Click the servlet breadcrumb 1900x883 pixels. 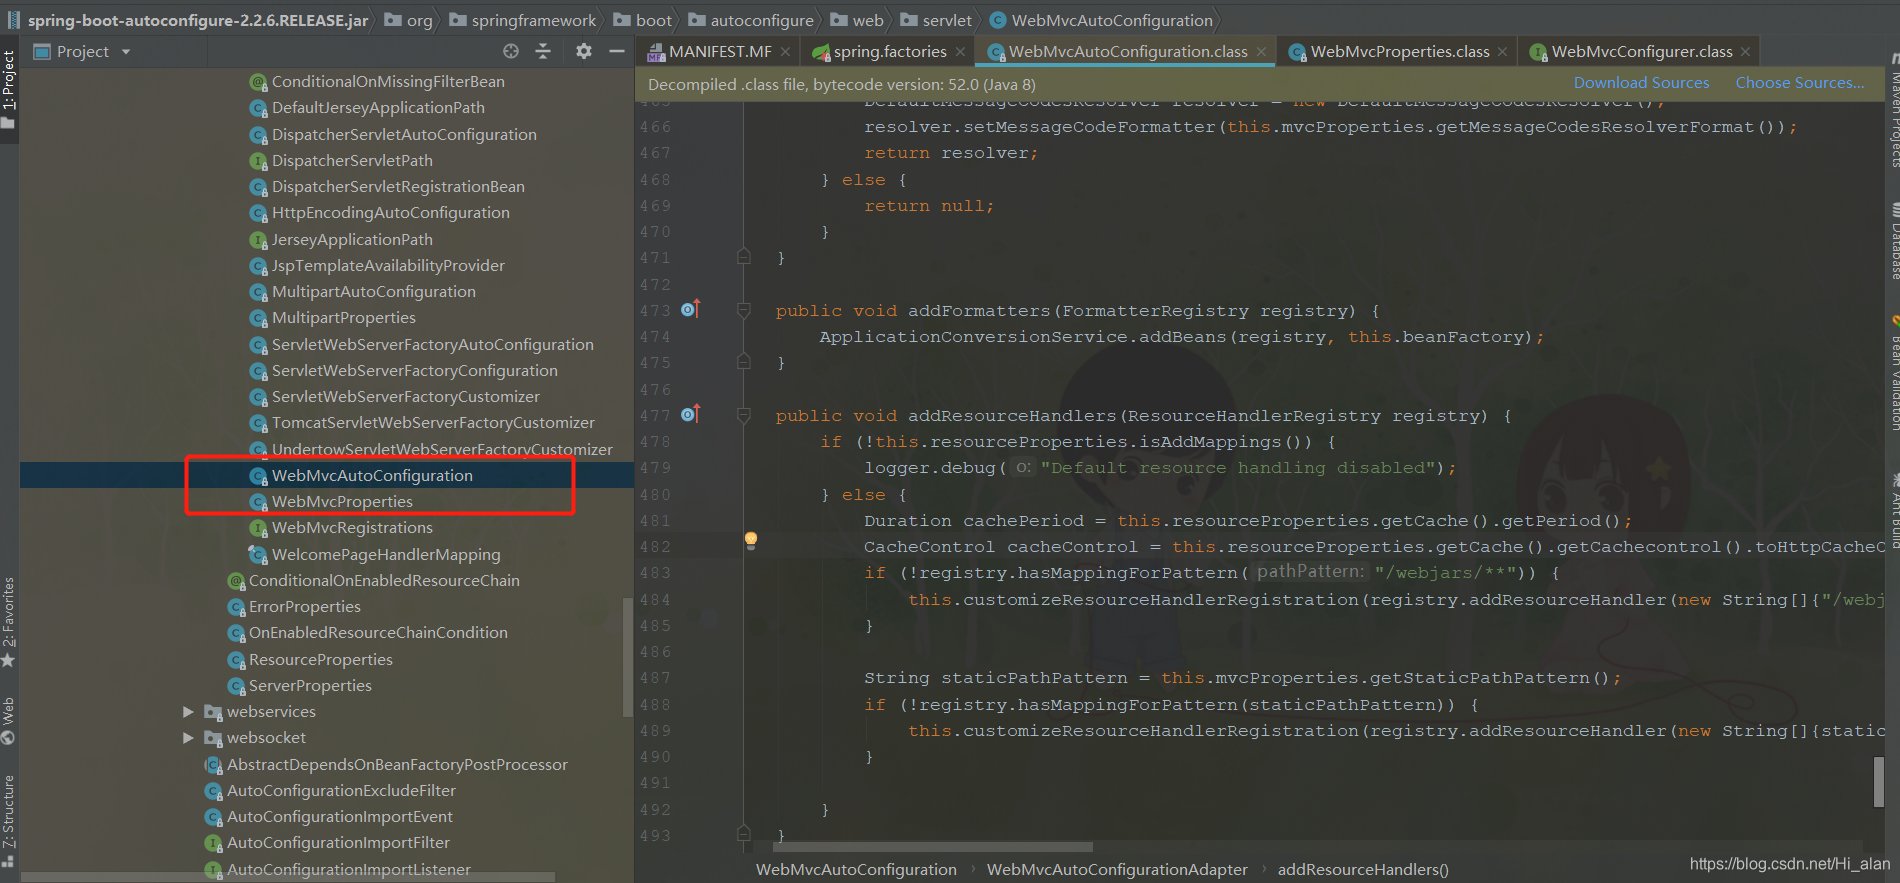pyautogui.click(x=947, y=20)
